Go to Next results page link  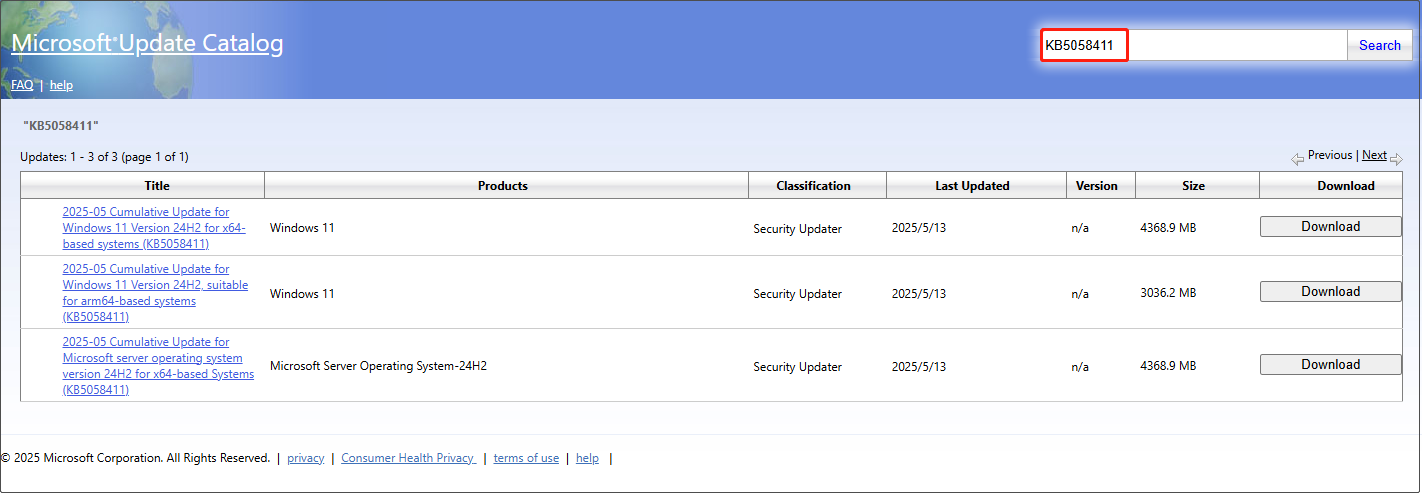click(1374, 155)
